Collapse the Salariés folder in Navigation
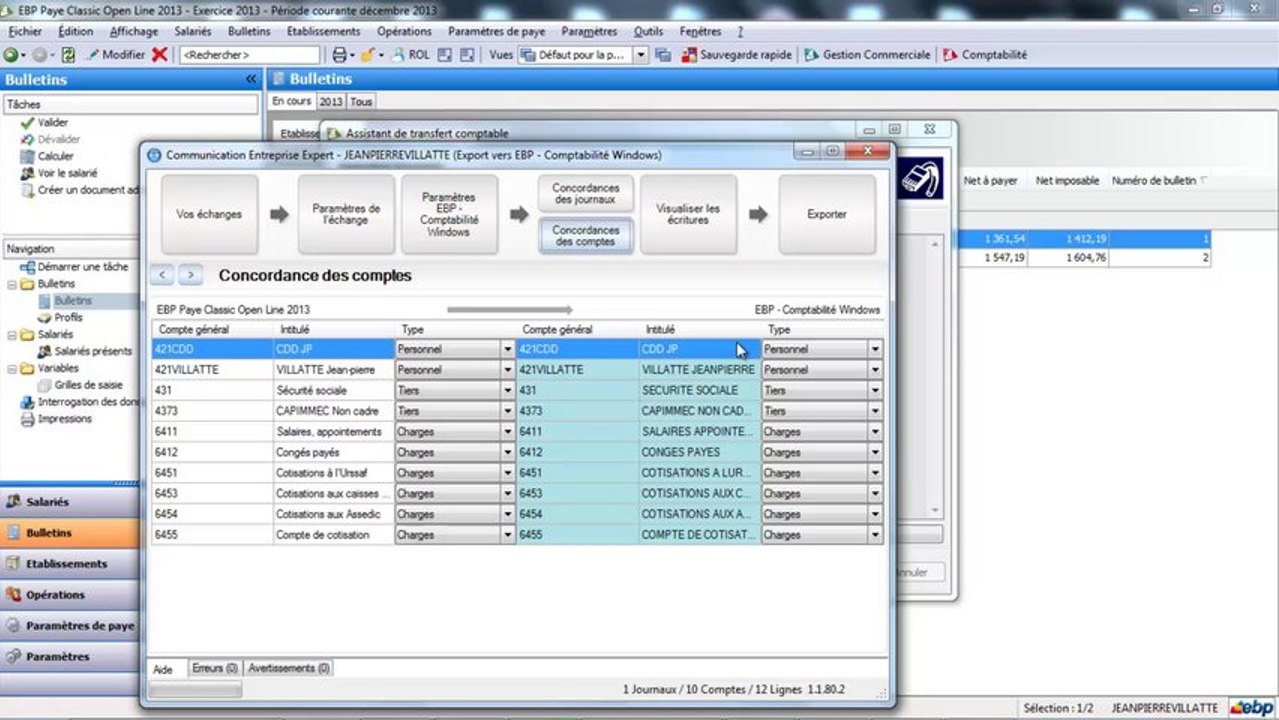The width and height of the screenshot is (1279, 720). (11, 334)
